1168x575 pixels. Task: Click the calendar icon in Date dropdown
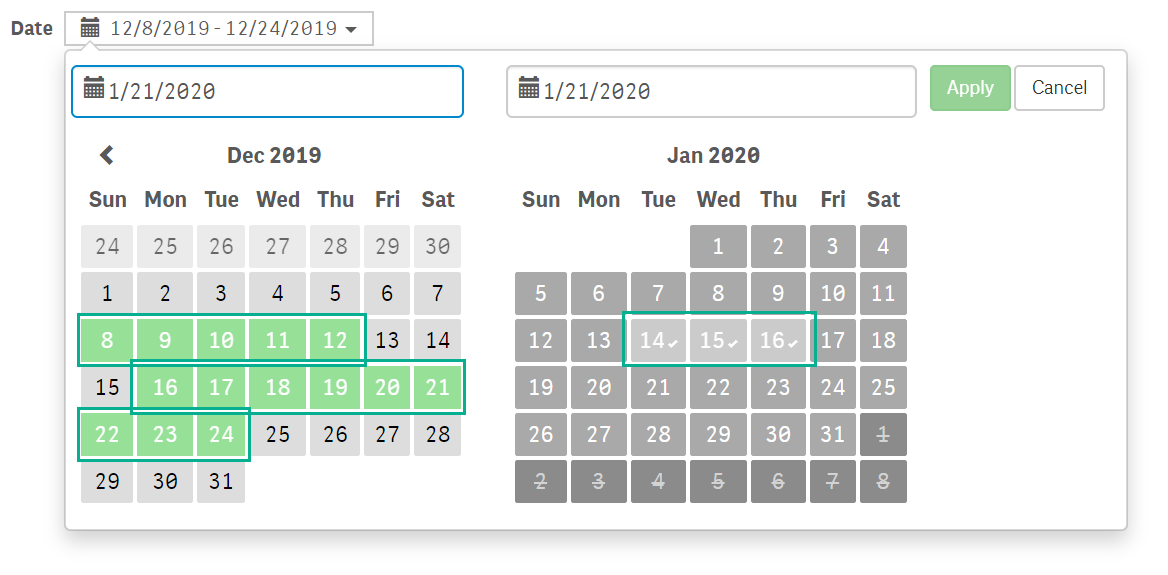90,29
